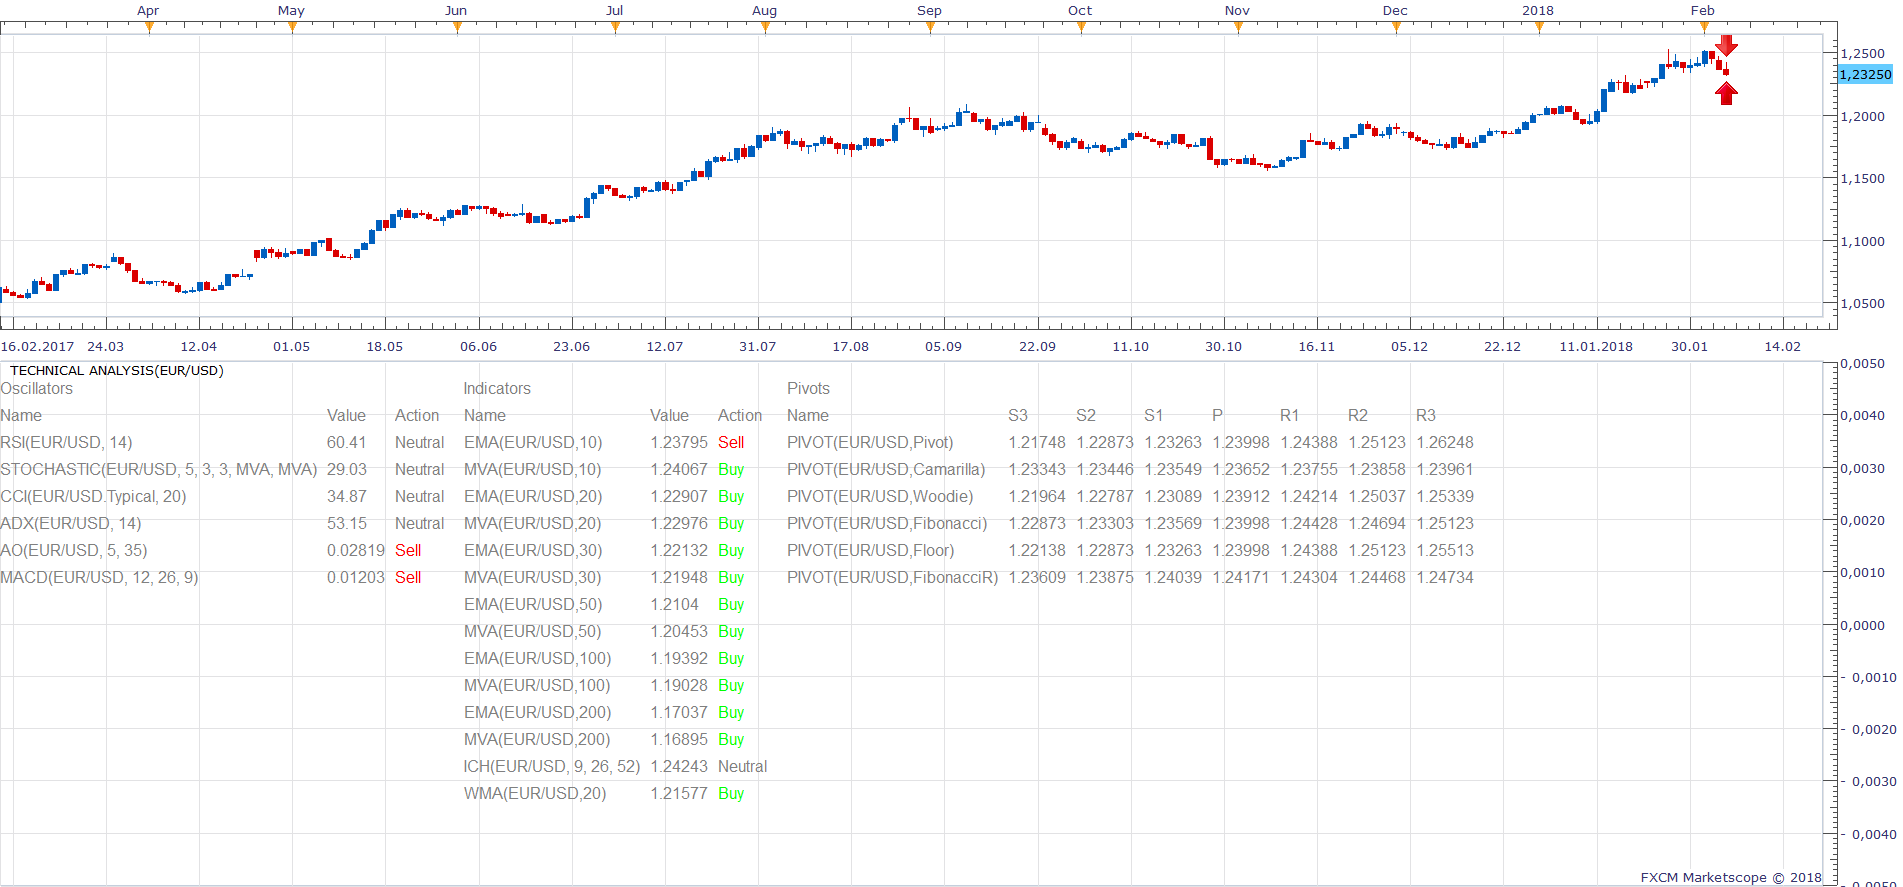The image size is (1903, 887).
Task: Click the Jul month marker triangle
Action: (615, 27)
